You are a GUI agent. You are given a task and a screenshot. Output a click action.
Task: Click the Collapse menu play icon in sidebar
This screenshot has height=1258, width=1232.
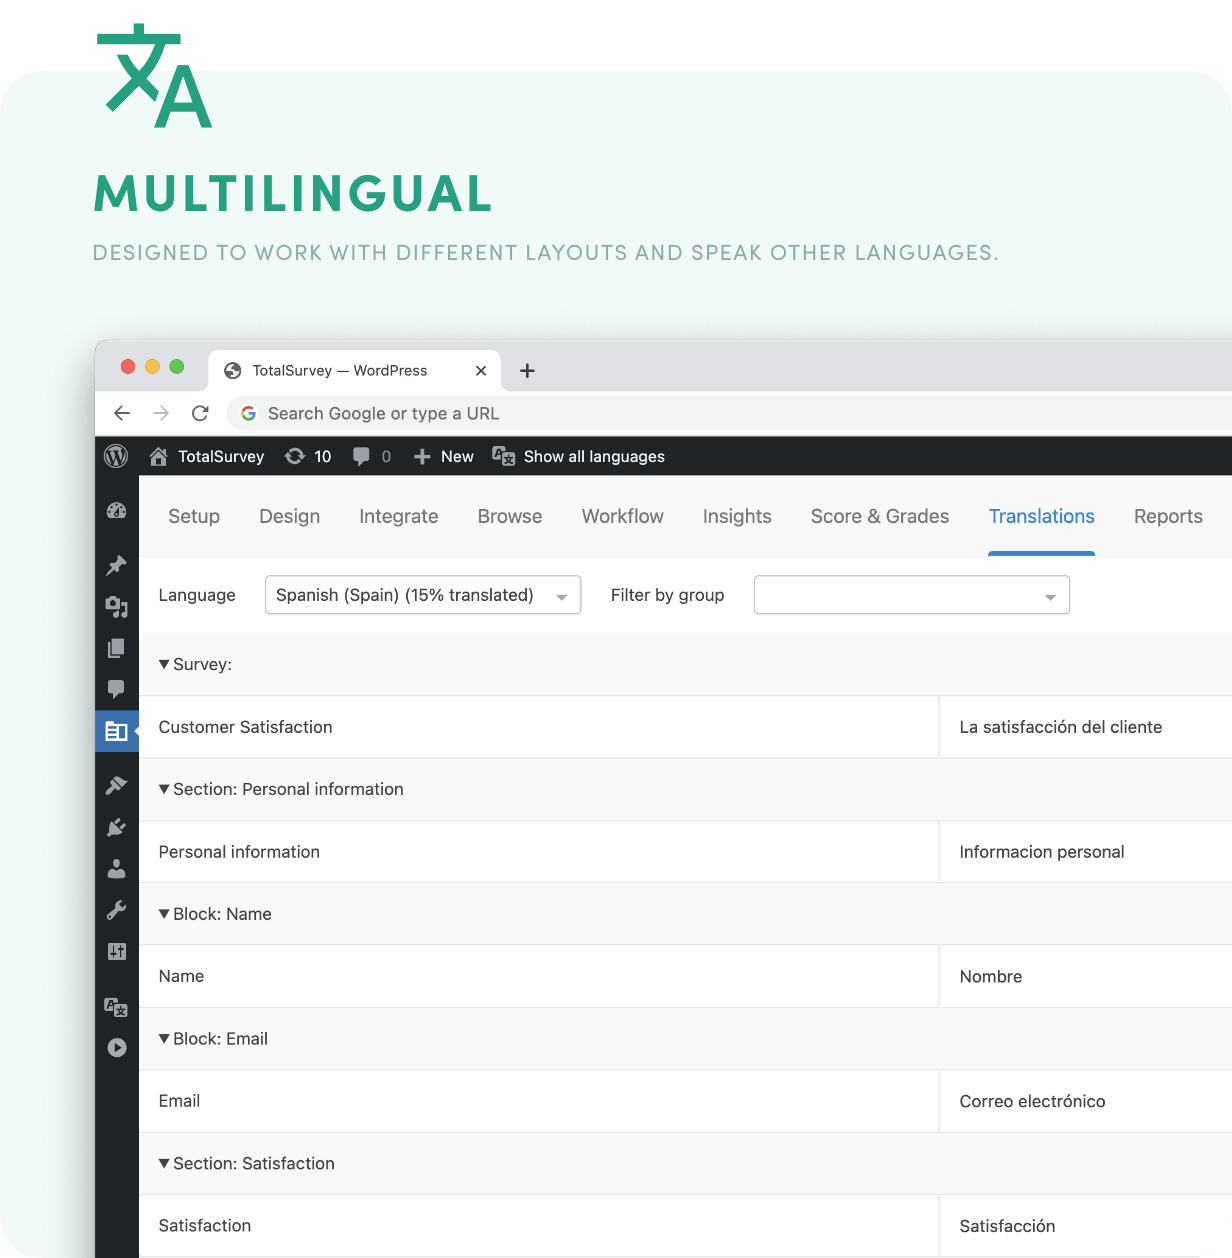[x=116, y=1047]
